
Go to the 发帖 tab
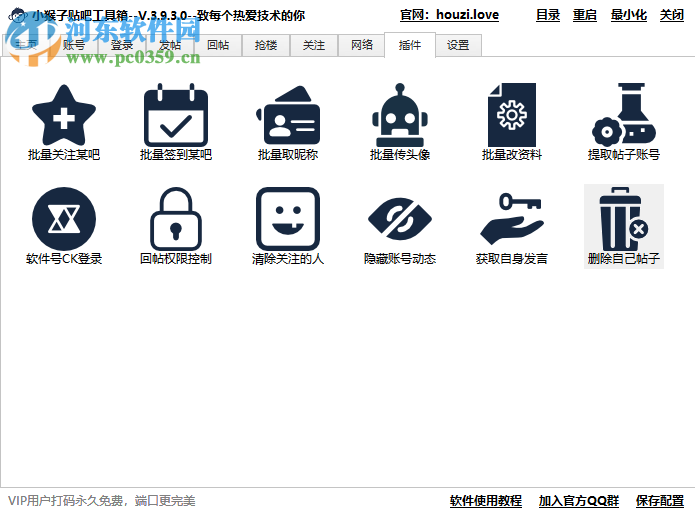[170, 45]
